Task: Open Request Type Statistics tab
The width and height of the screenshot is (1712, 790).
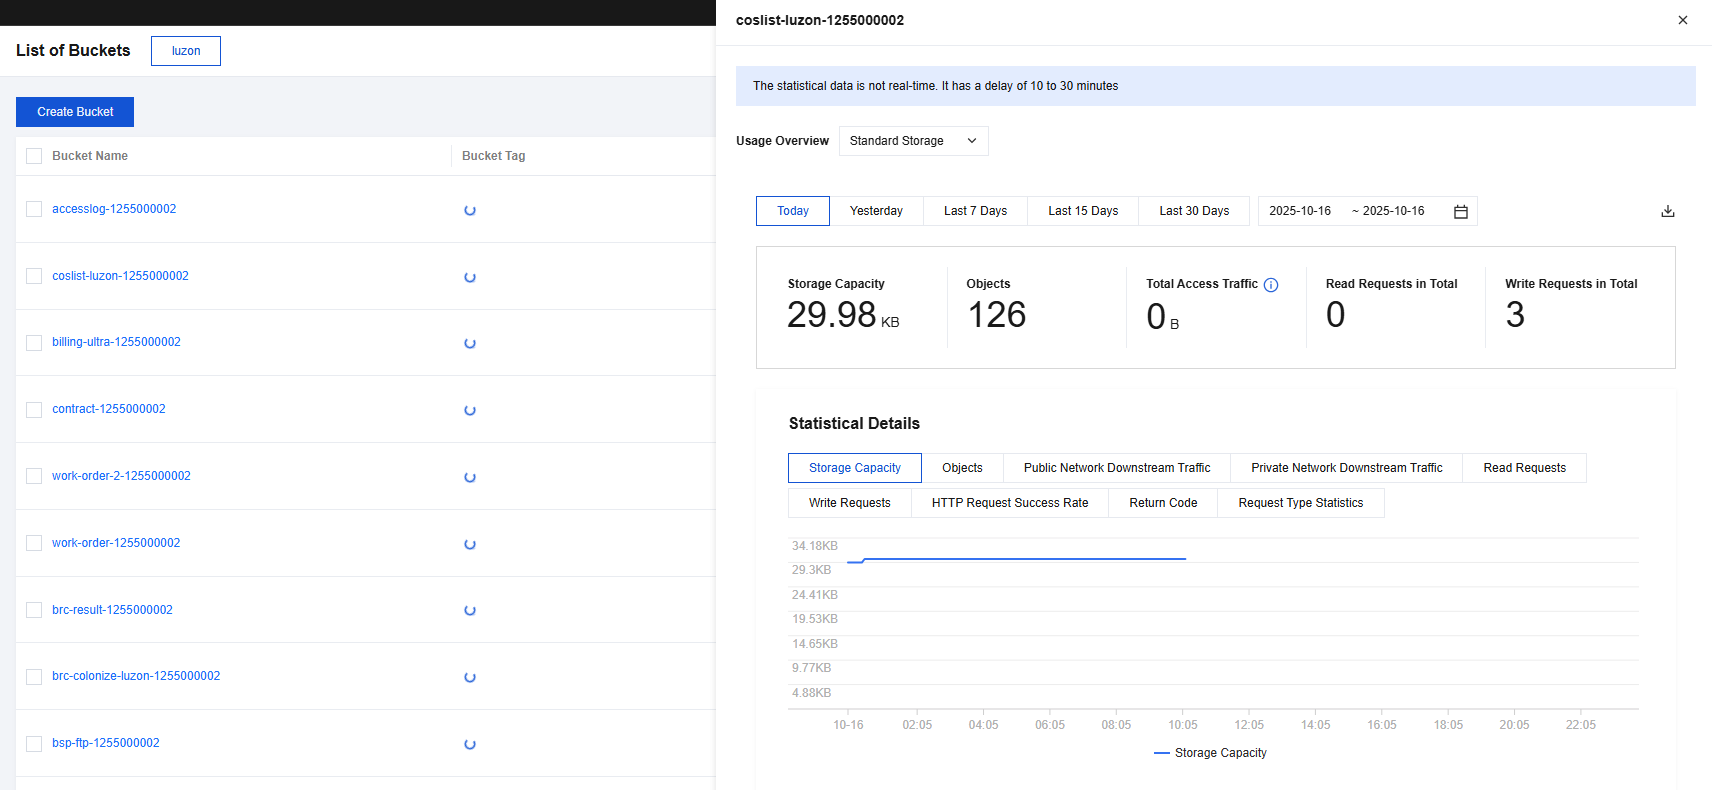Action: pyautogui.click(x=1301, y=503)
